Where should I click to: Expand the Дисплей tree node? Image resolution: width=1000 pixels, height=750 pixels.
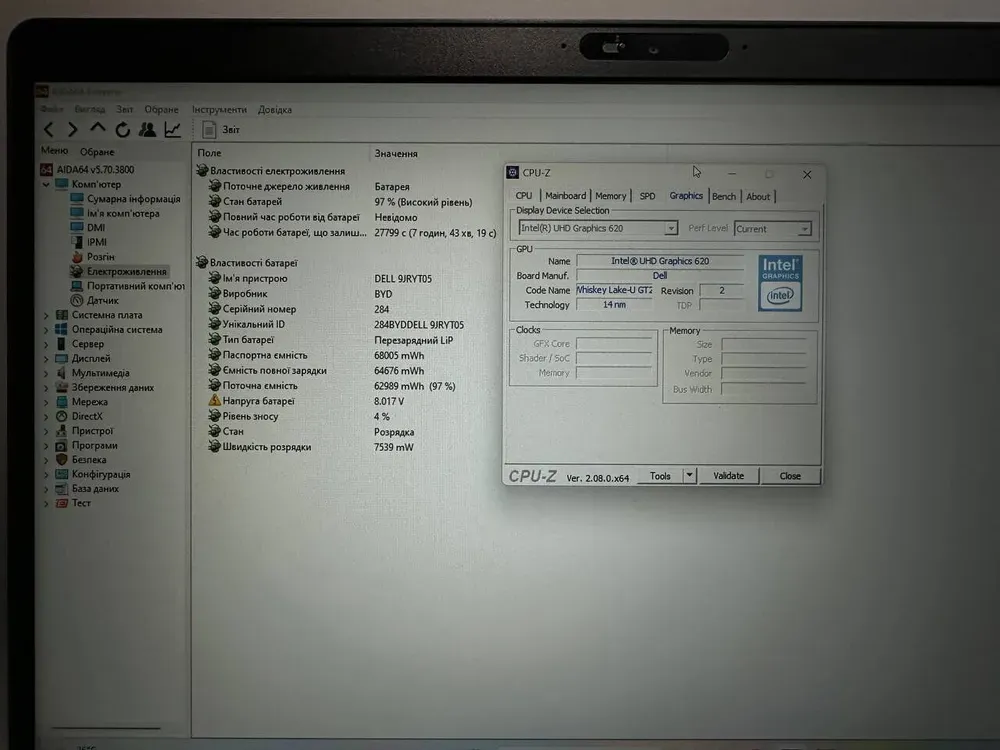coord(46,358)
